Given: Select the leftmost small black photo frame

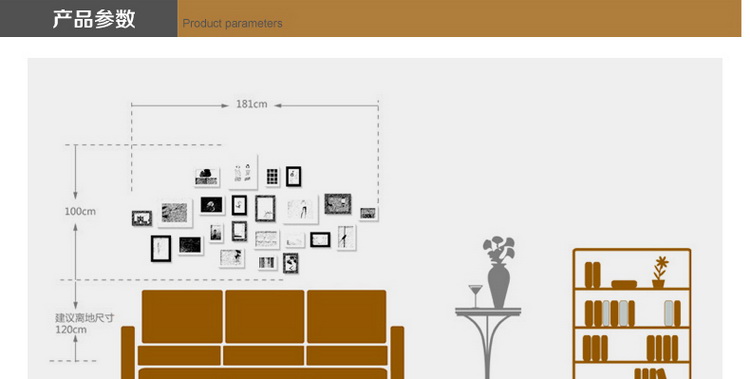Looking at the screenshot, I should click(x=142, y=219).
